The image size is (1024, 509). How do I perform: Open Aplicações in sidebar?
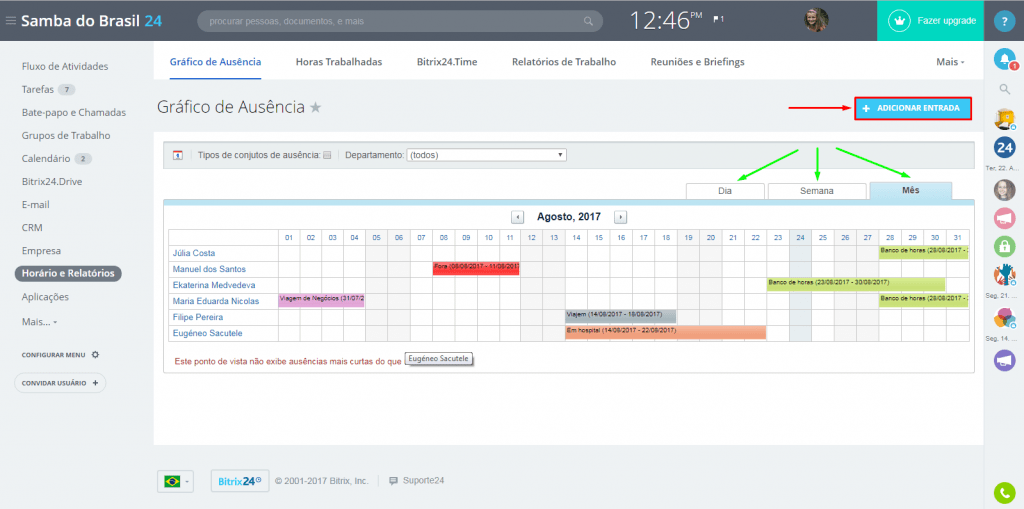(45, 297)
